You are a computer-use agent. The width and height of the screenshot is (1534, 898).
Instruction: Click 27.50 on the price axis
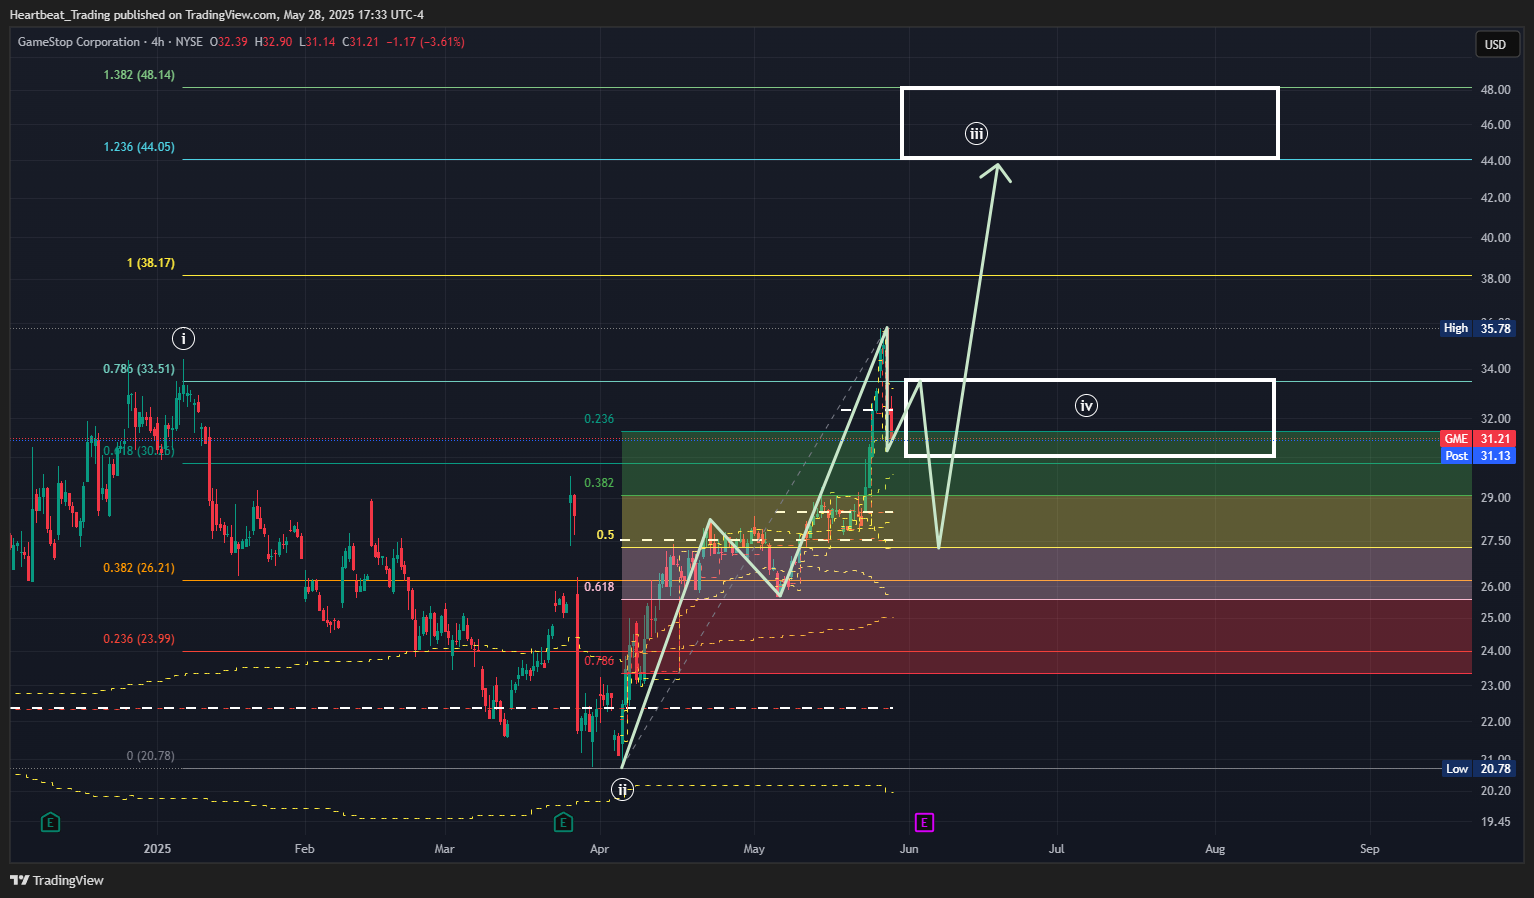pos(1496,541)
